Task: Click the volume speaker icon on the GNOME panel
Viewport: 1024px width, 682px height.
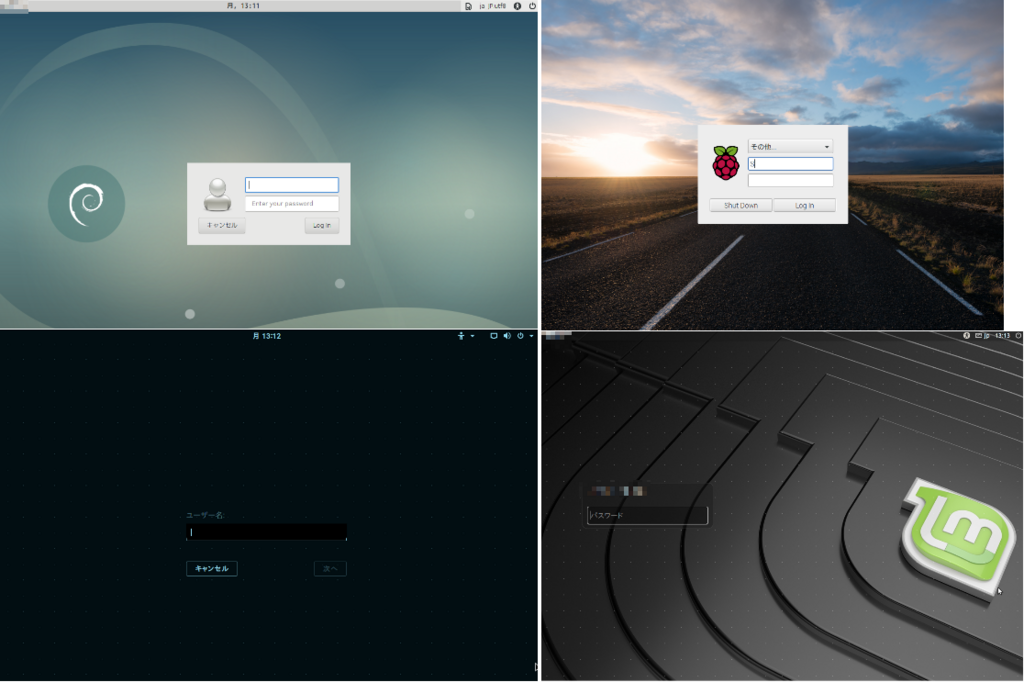Action: click(x=507, y=336)
